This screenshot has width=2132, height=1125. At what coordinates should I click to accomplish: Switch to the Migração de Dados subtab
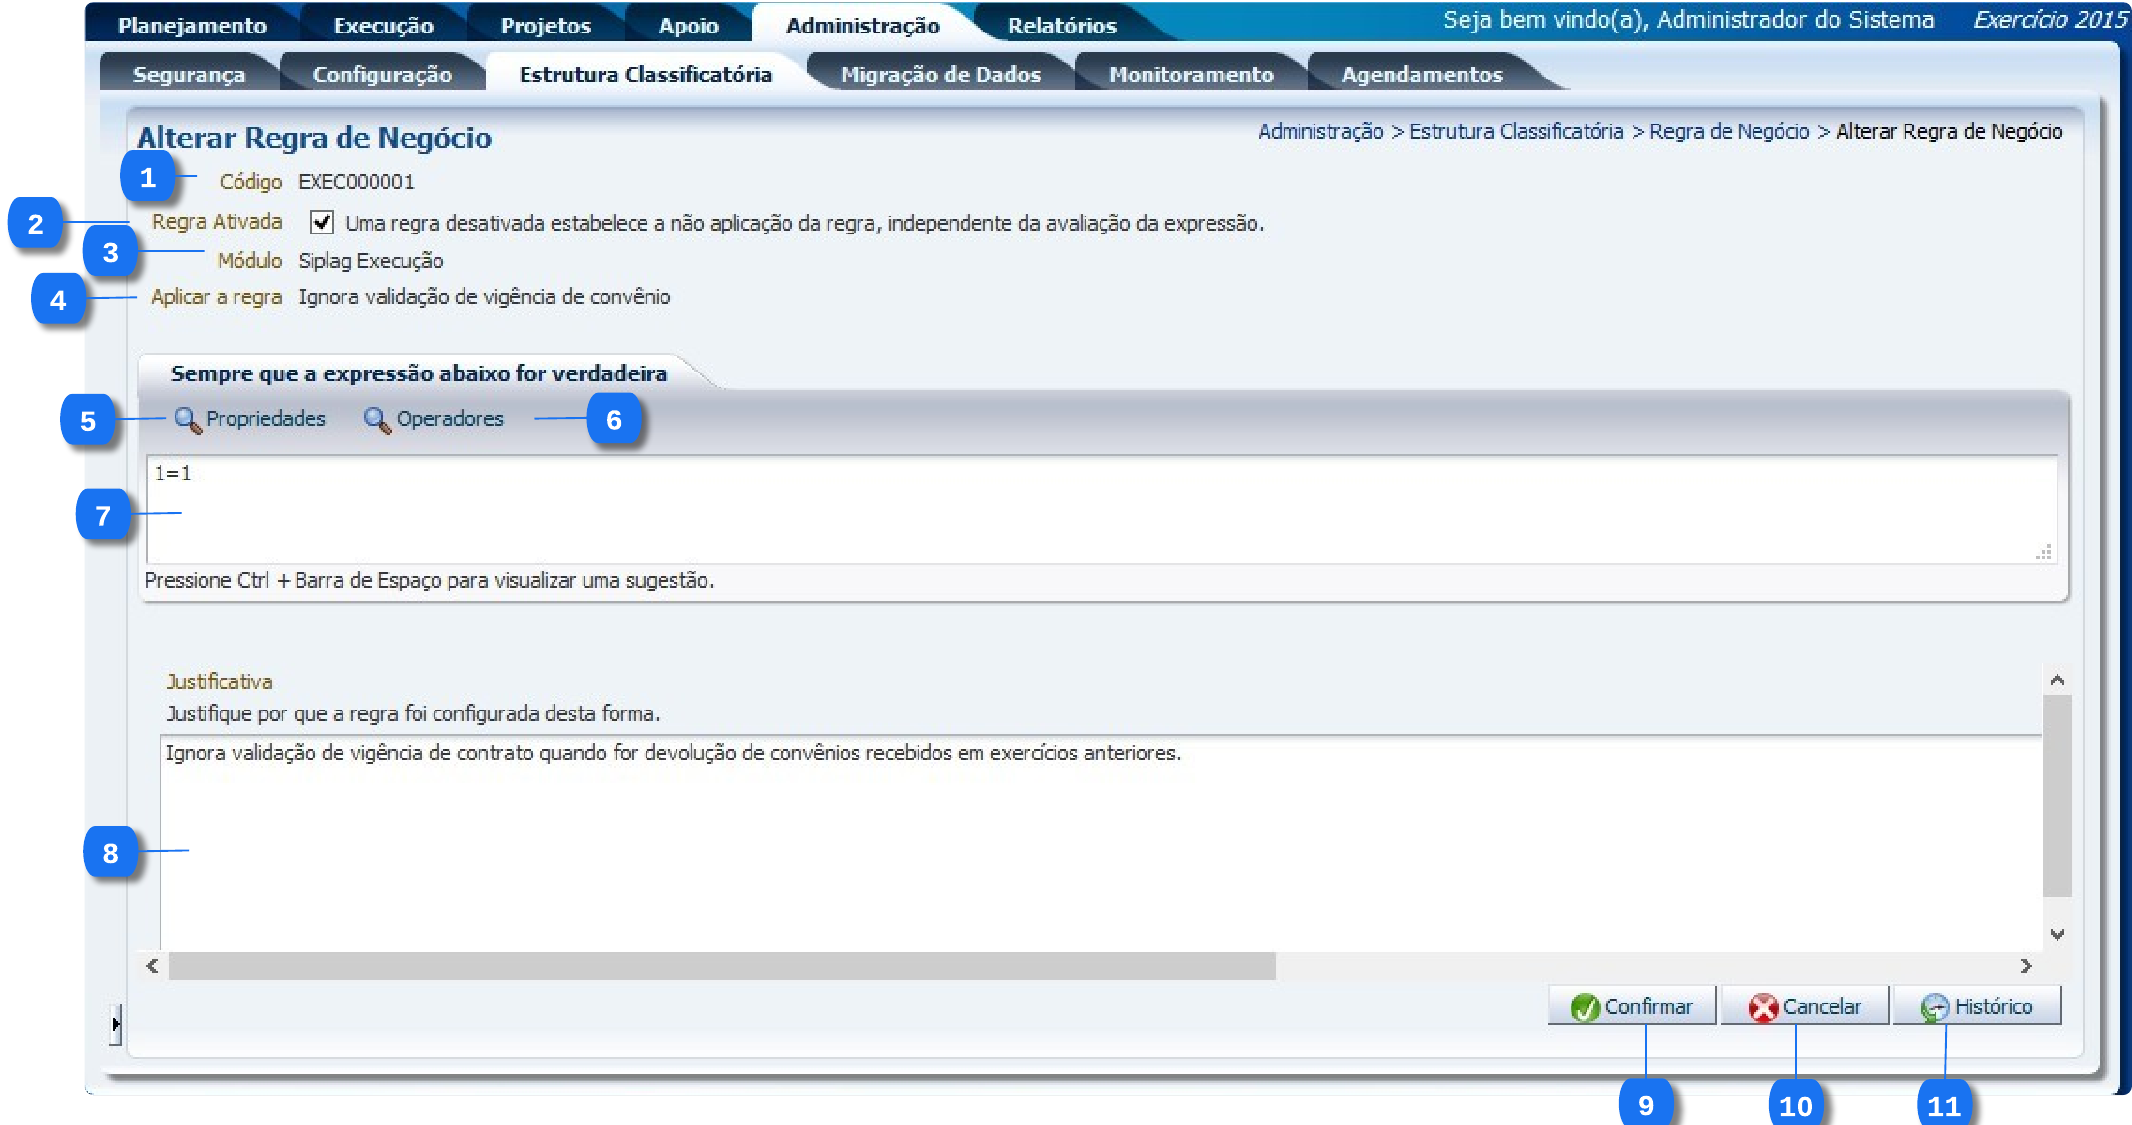pos(940,75)
